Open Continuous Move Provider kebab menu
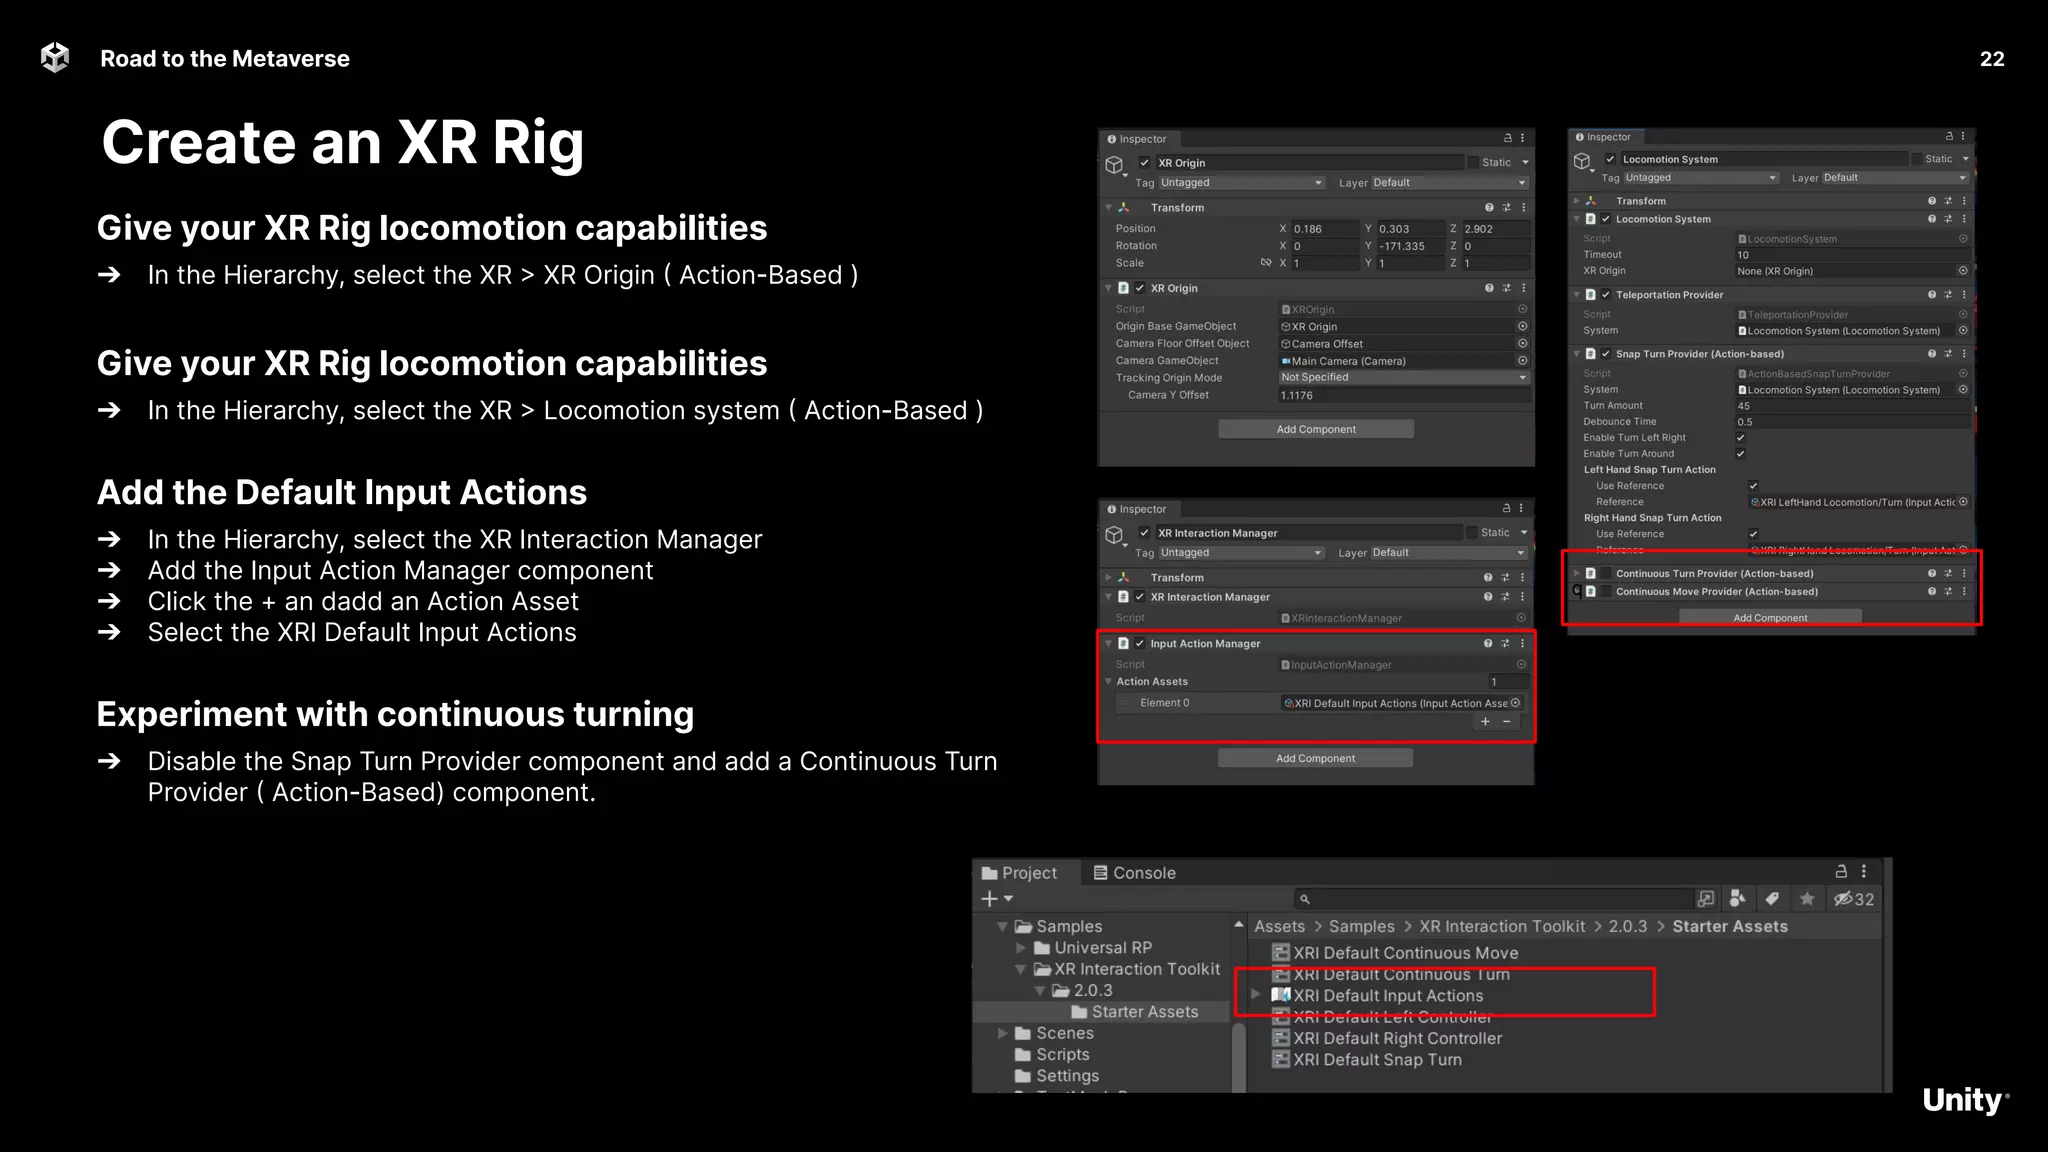This screenshot has width=2048, height=1152. [1964, 592]
